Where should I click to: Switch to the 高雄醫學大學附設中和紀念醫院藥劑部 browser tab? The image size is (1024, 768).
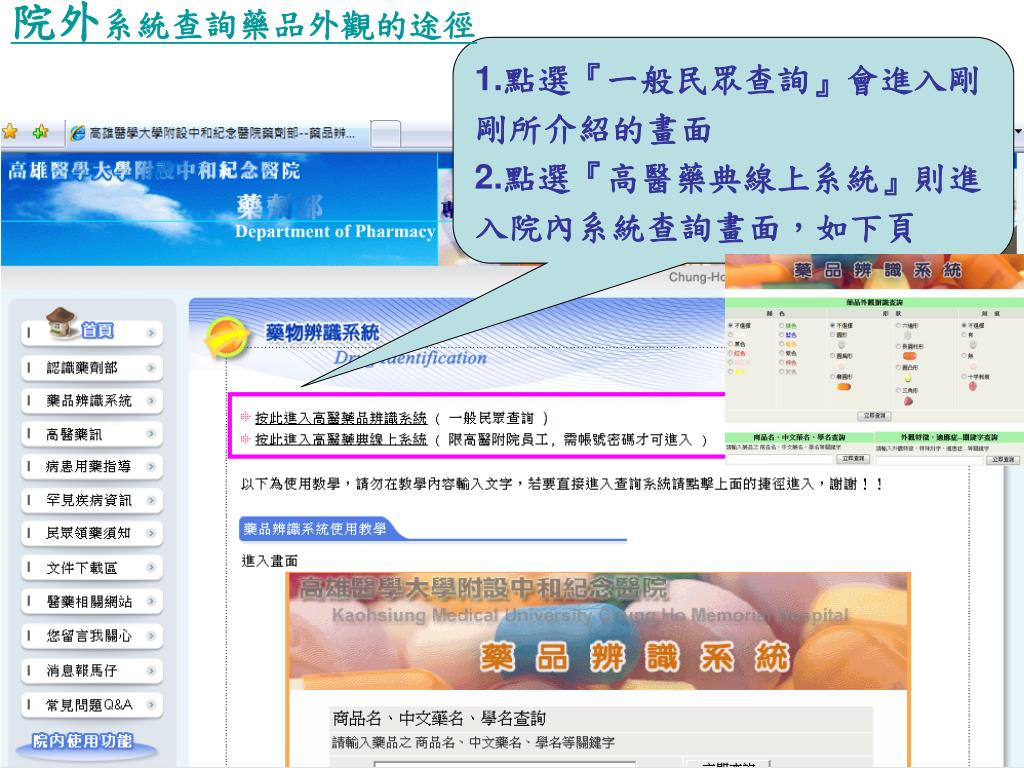click(x=217, y=133)
